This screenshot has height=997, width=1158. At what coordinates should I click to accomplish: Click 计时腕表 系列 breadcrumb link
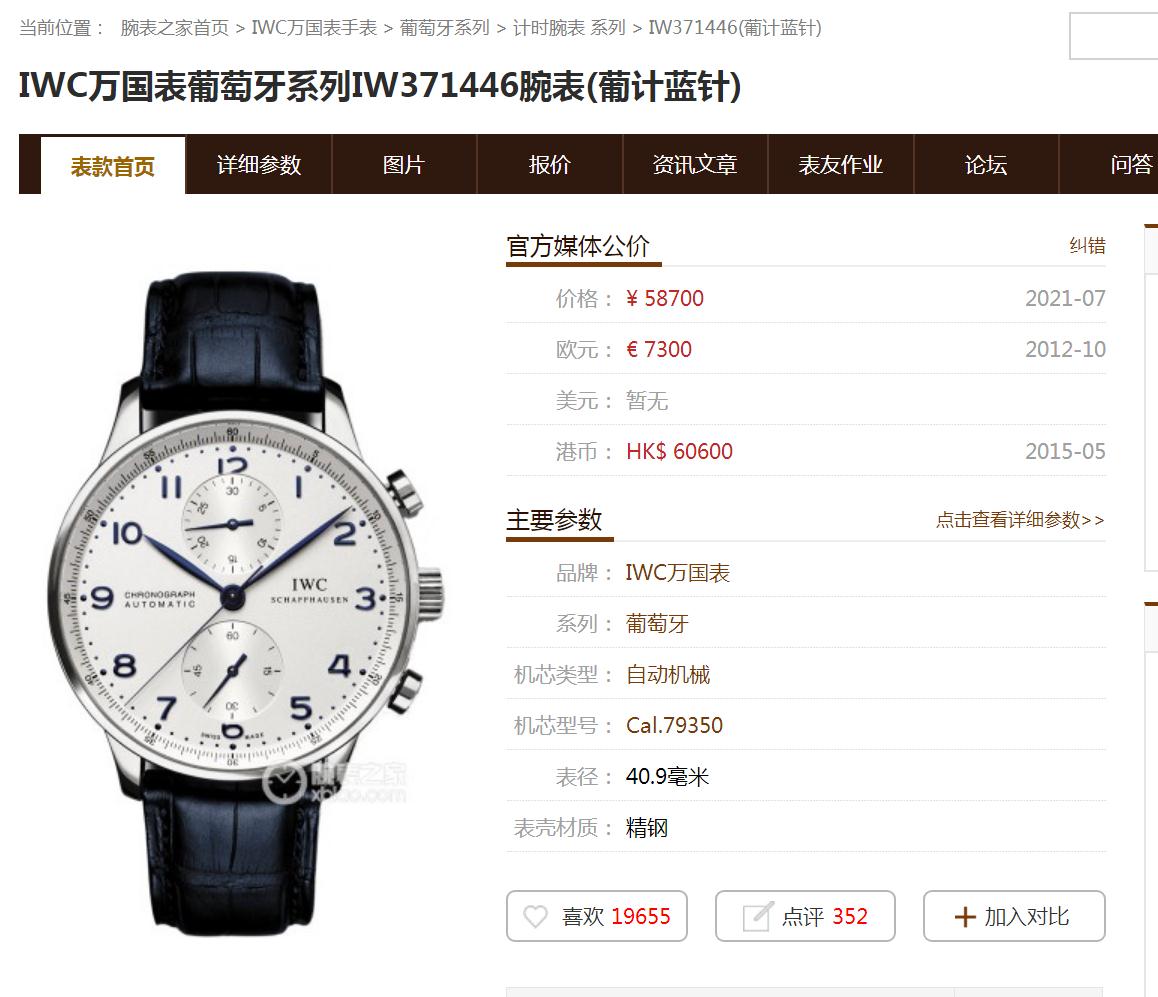coord(569,28)
